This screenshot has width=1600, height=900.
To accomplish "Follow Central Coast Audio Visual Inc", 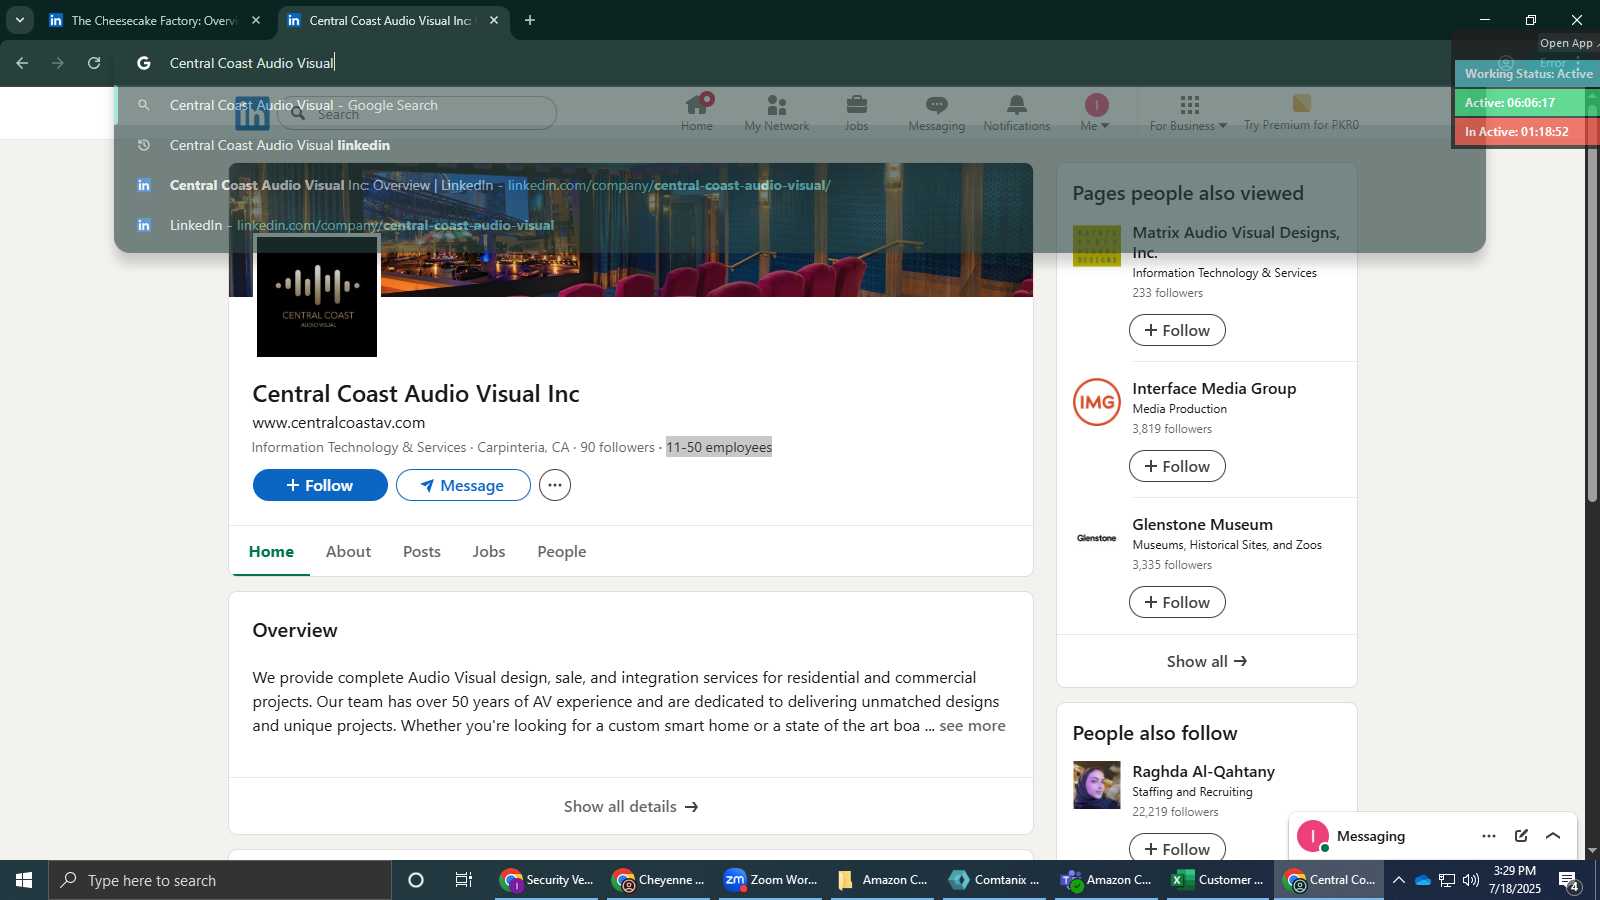I will tap(320, 485).
